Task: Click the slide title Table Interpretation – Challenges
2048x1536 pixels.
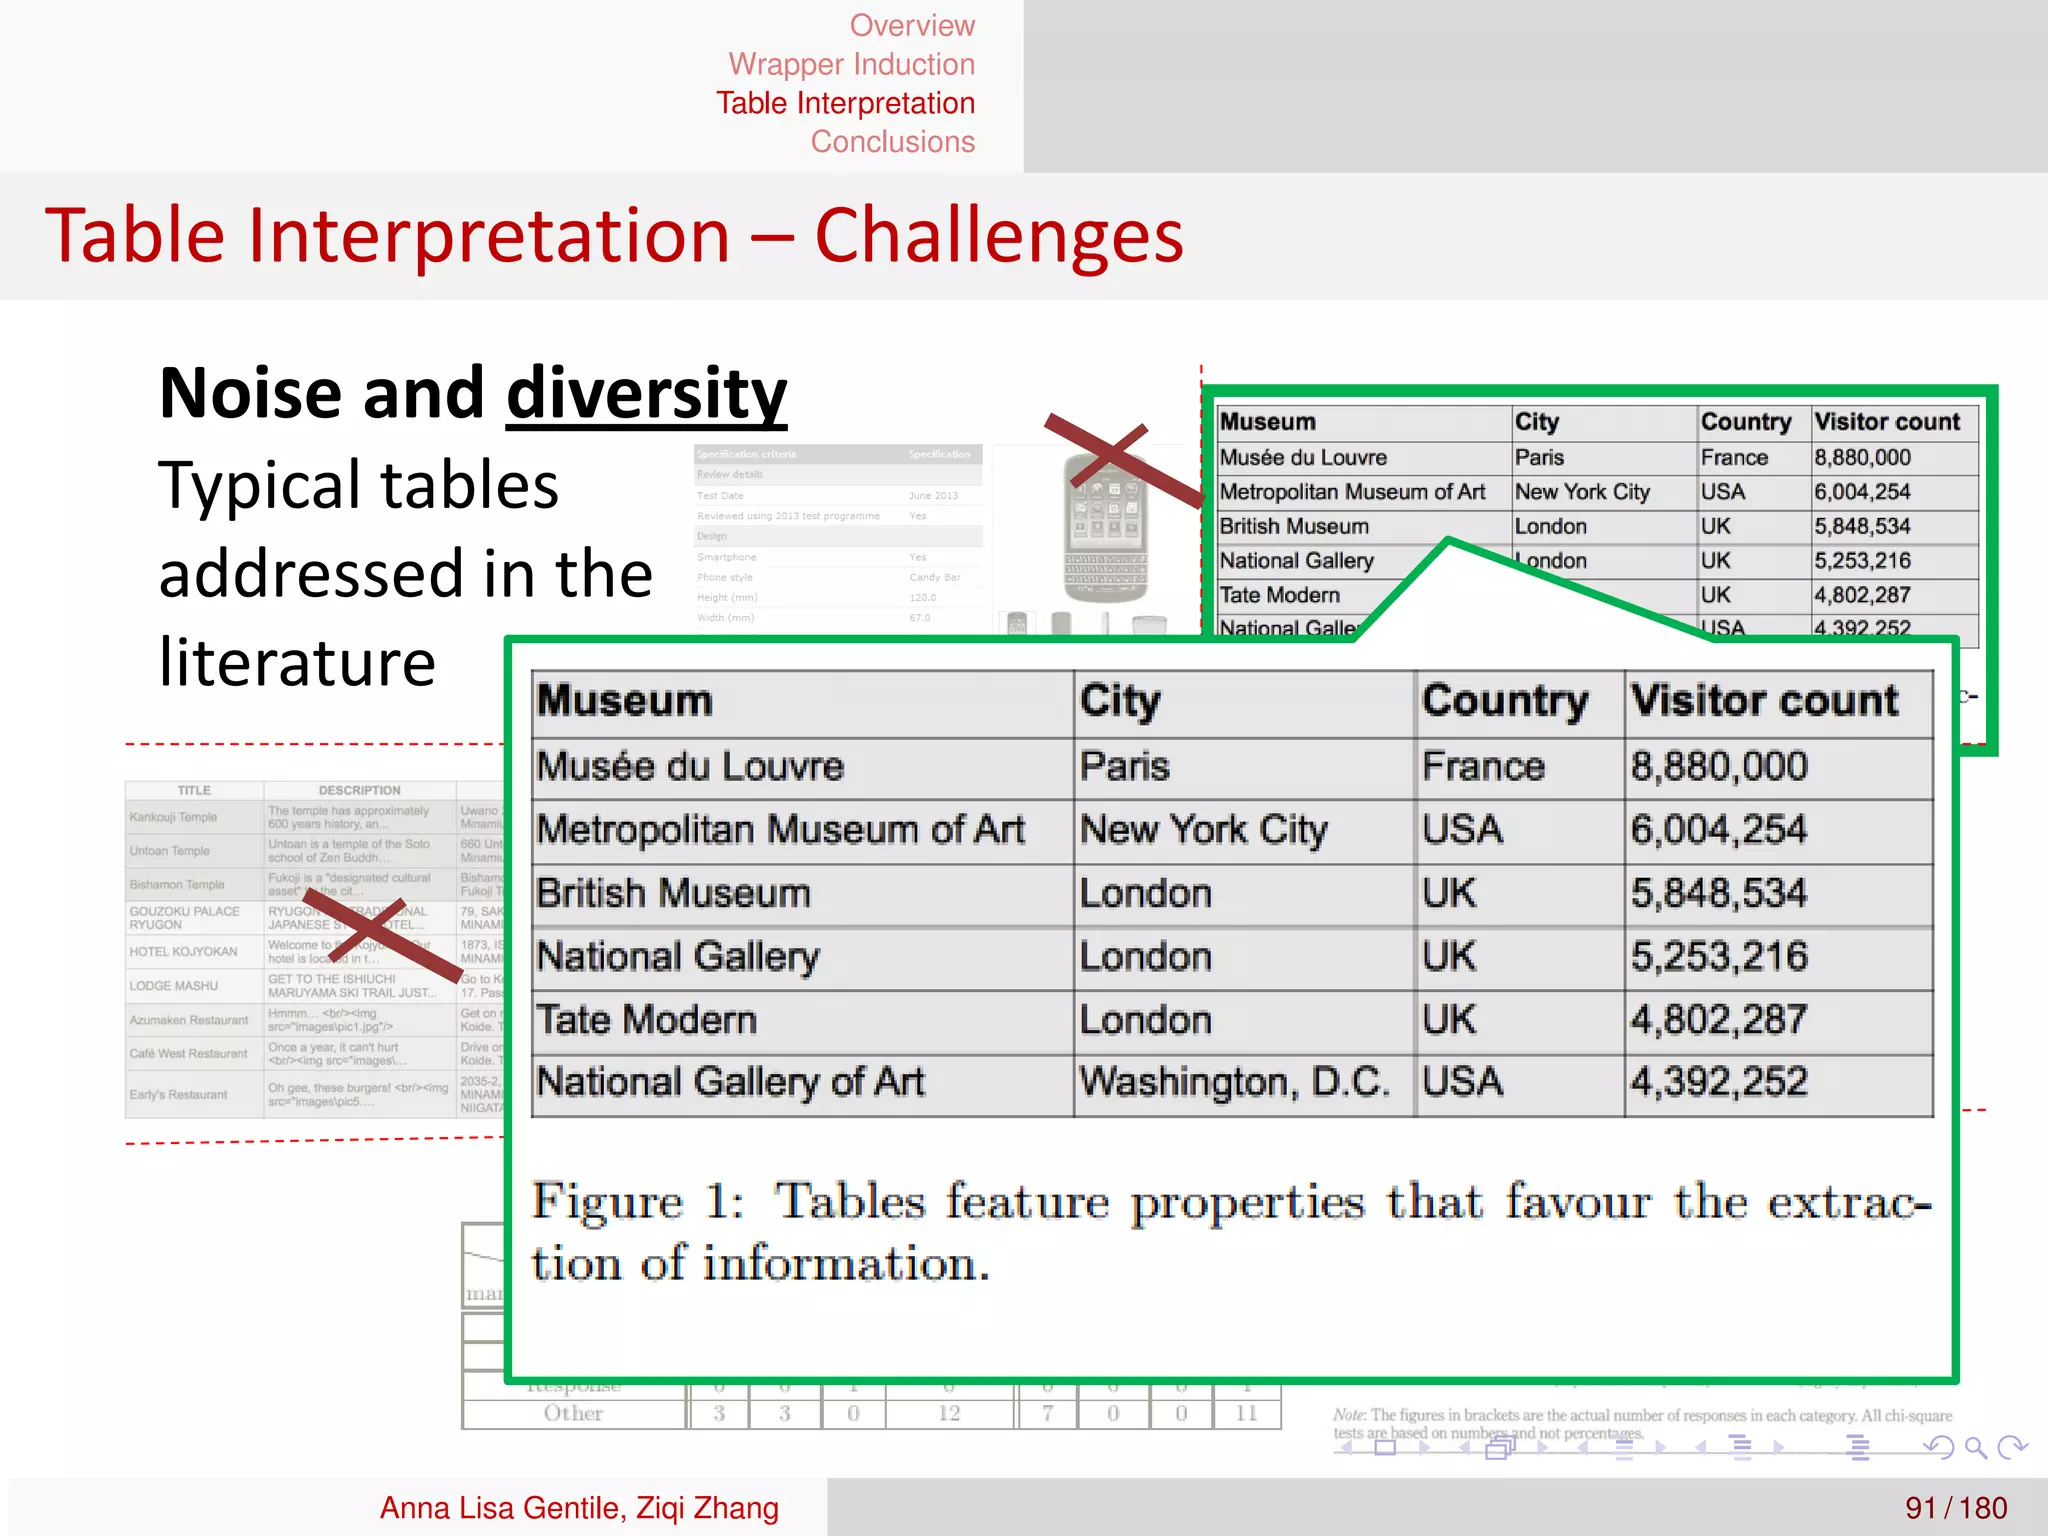Action: [614, 236]
